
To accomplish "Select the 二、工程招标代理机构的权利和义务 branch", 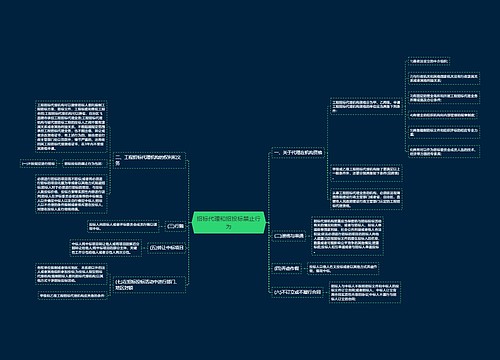I will point(149,160).
